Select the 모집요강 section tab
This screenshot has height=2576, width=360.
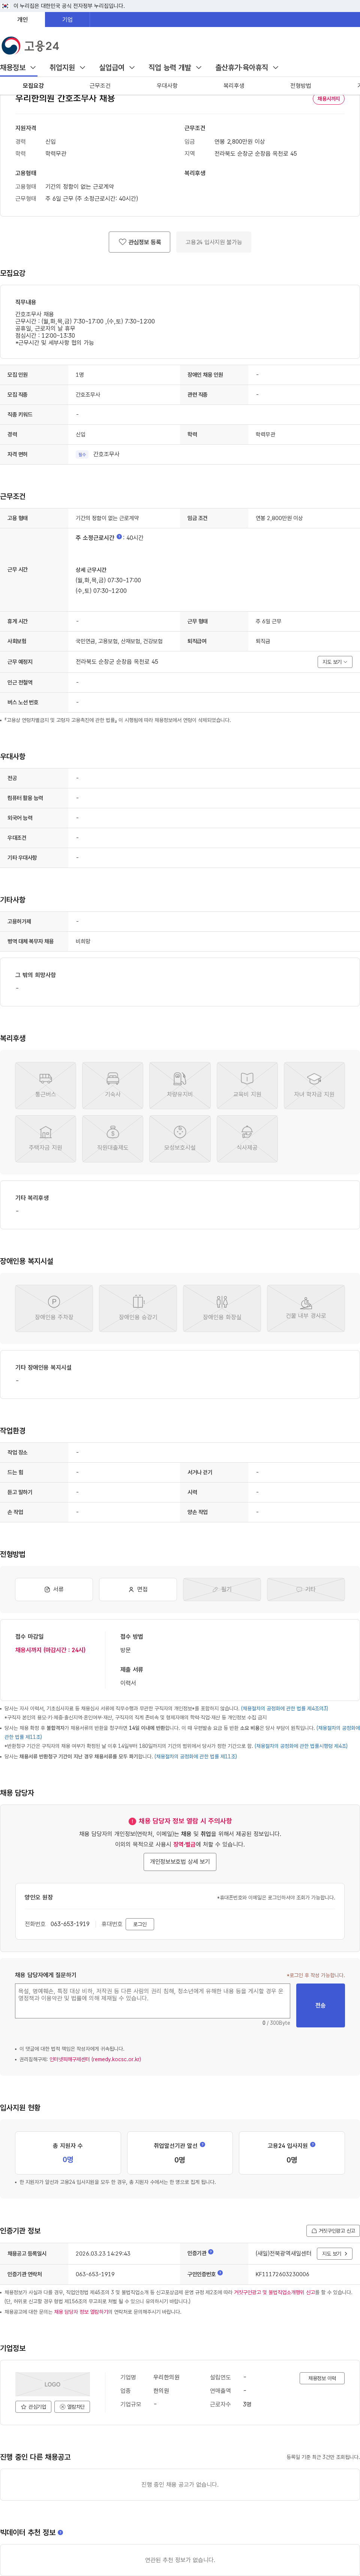pos(33,86)
